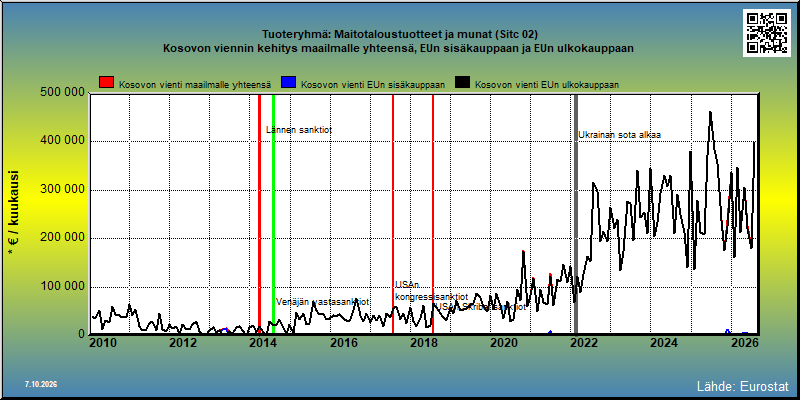The width and height of the screenshot is (800, 400).
Task: Select legend label 'Kosovon vienti EUn sisäkauppaan'
Action: pyautogui.click(x=373, y=85)
